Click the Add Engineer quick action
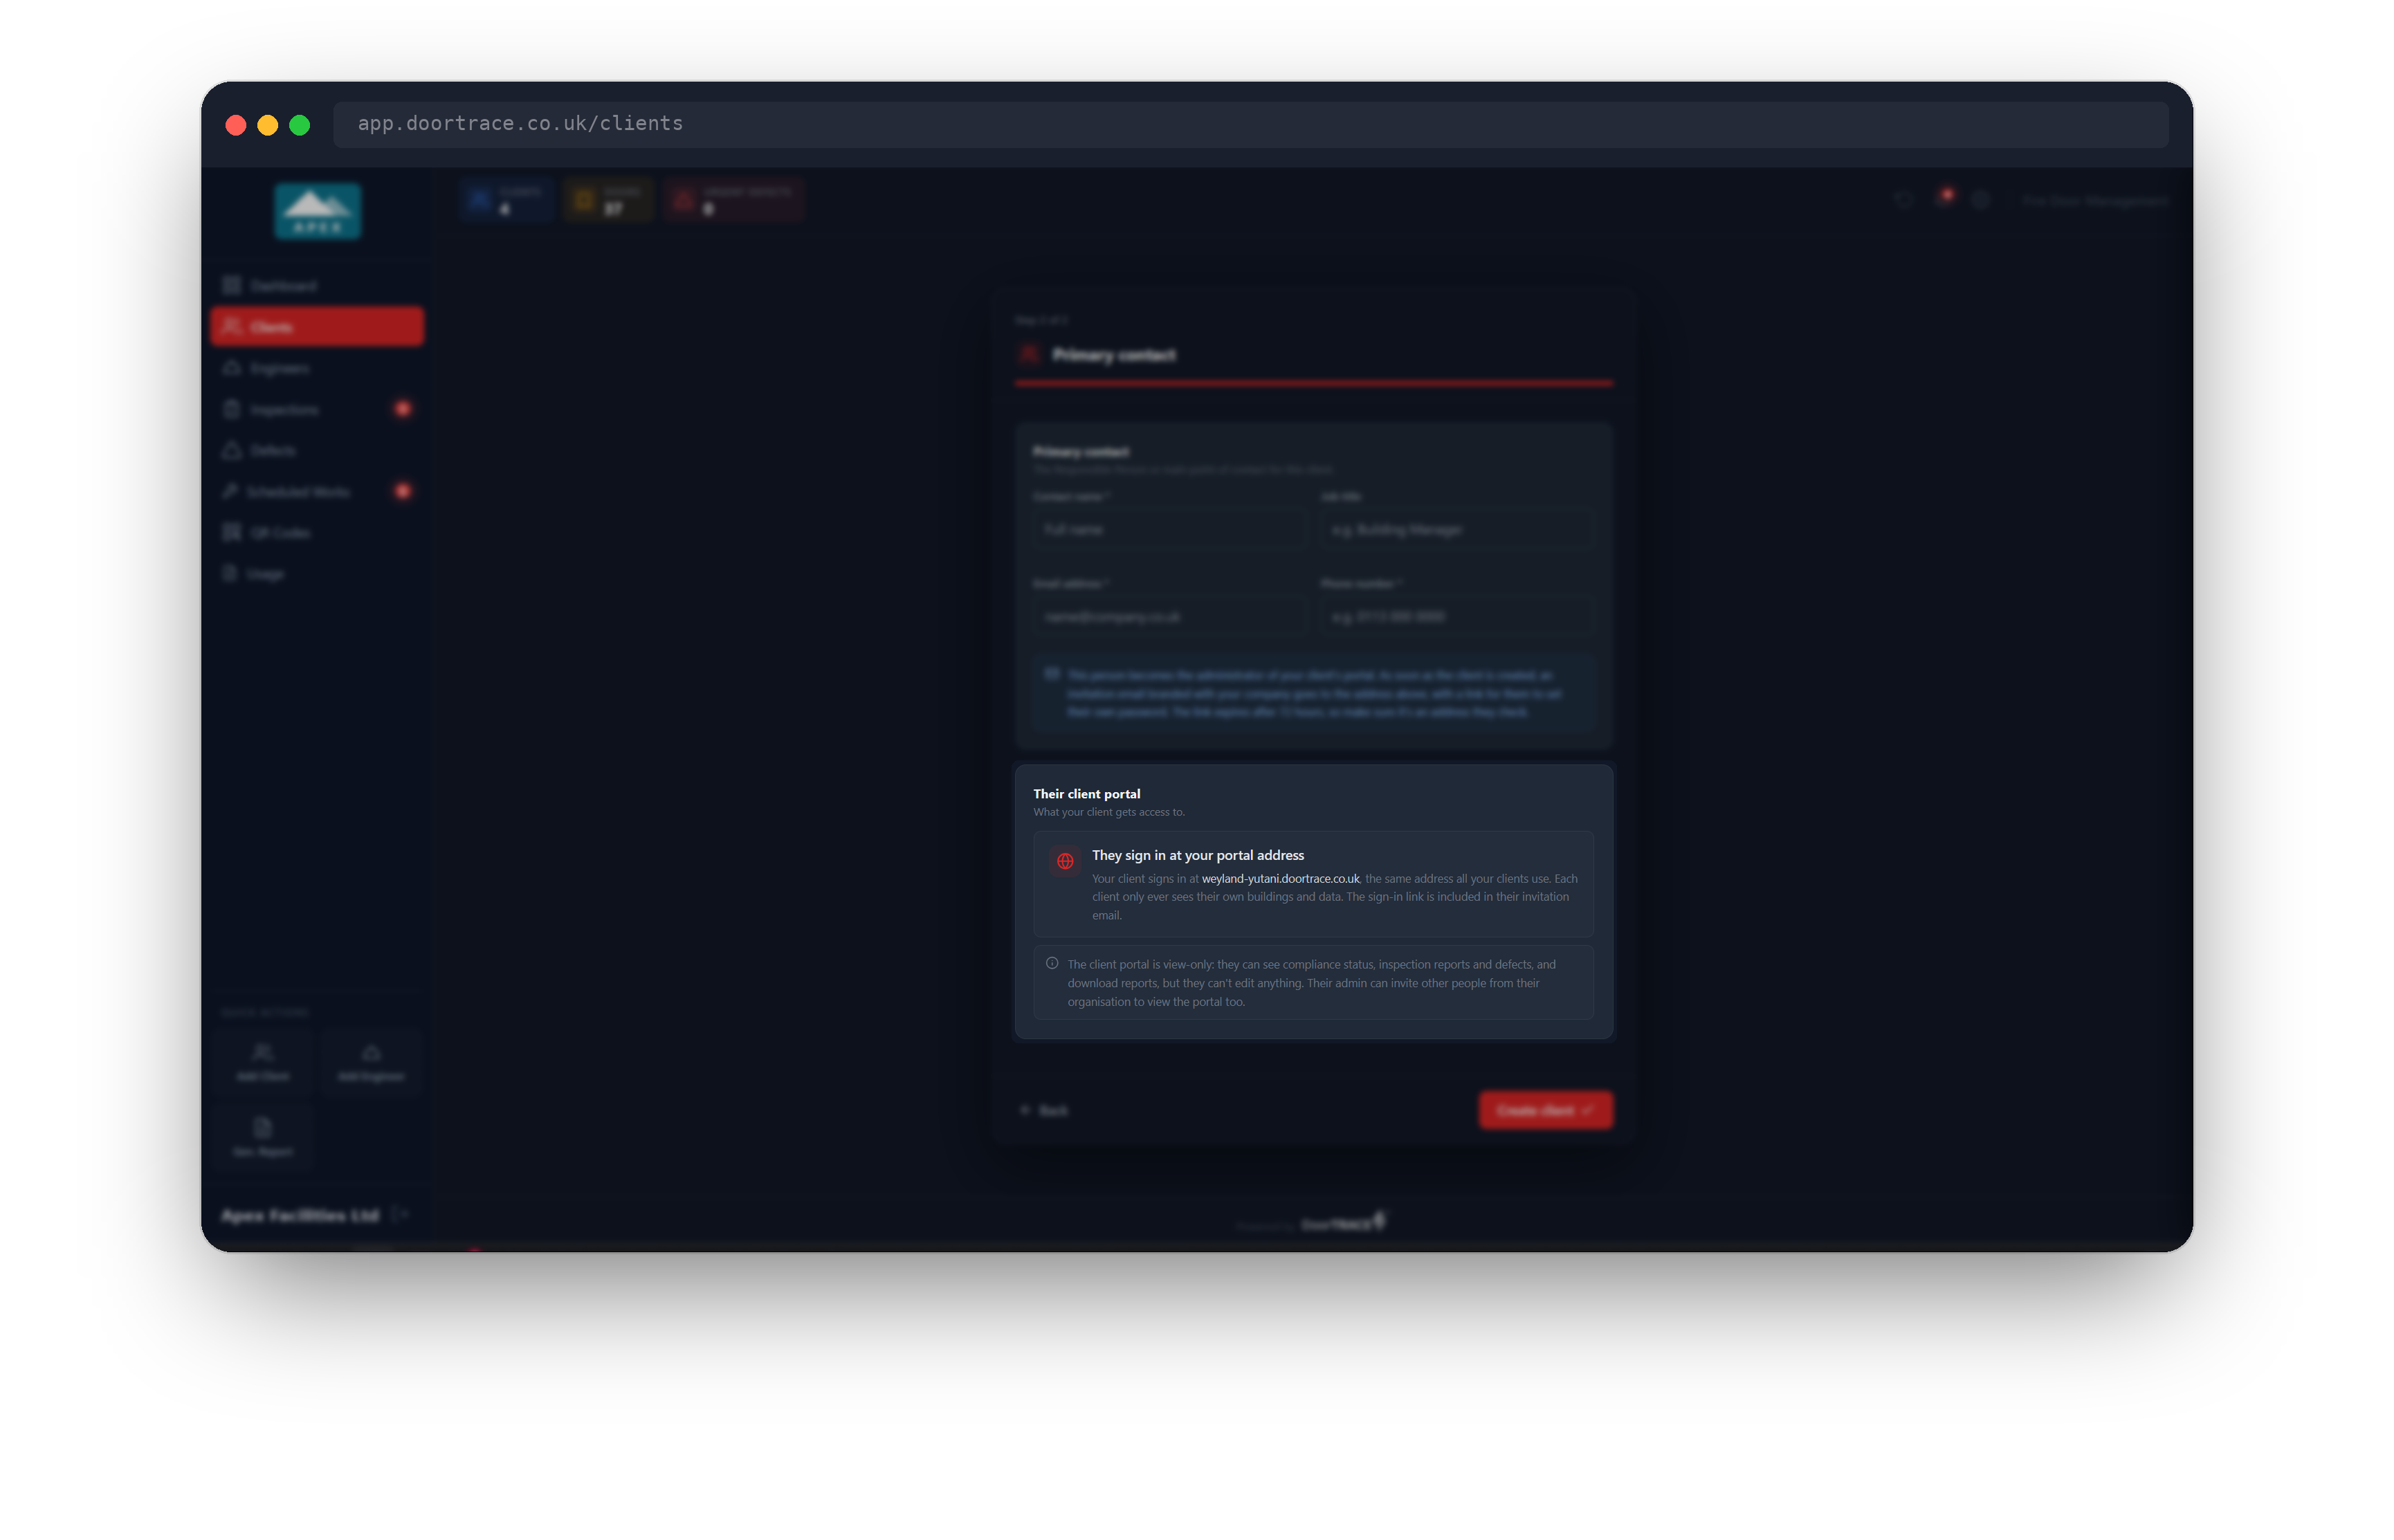Viewport: 2394px width, 1540px height. point(371,1062)
